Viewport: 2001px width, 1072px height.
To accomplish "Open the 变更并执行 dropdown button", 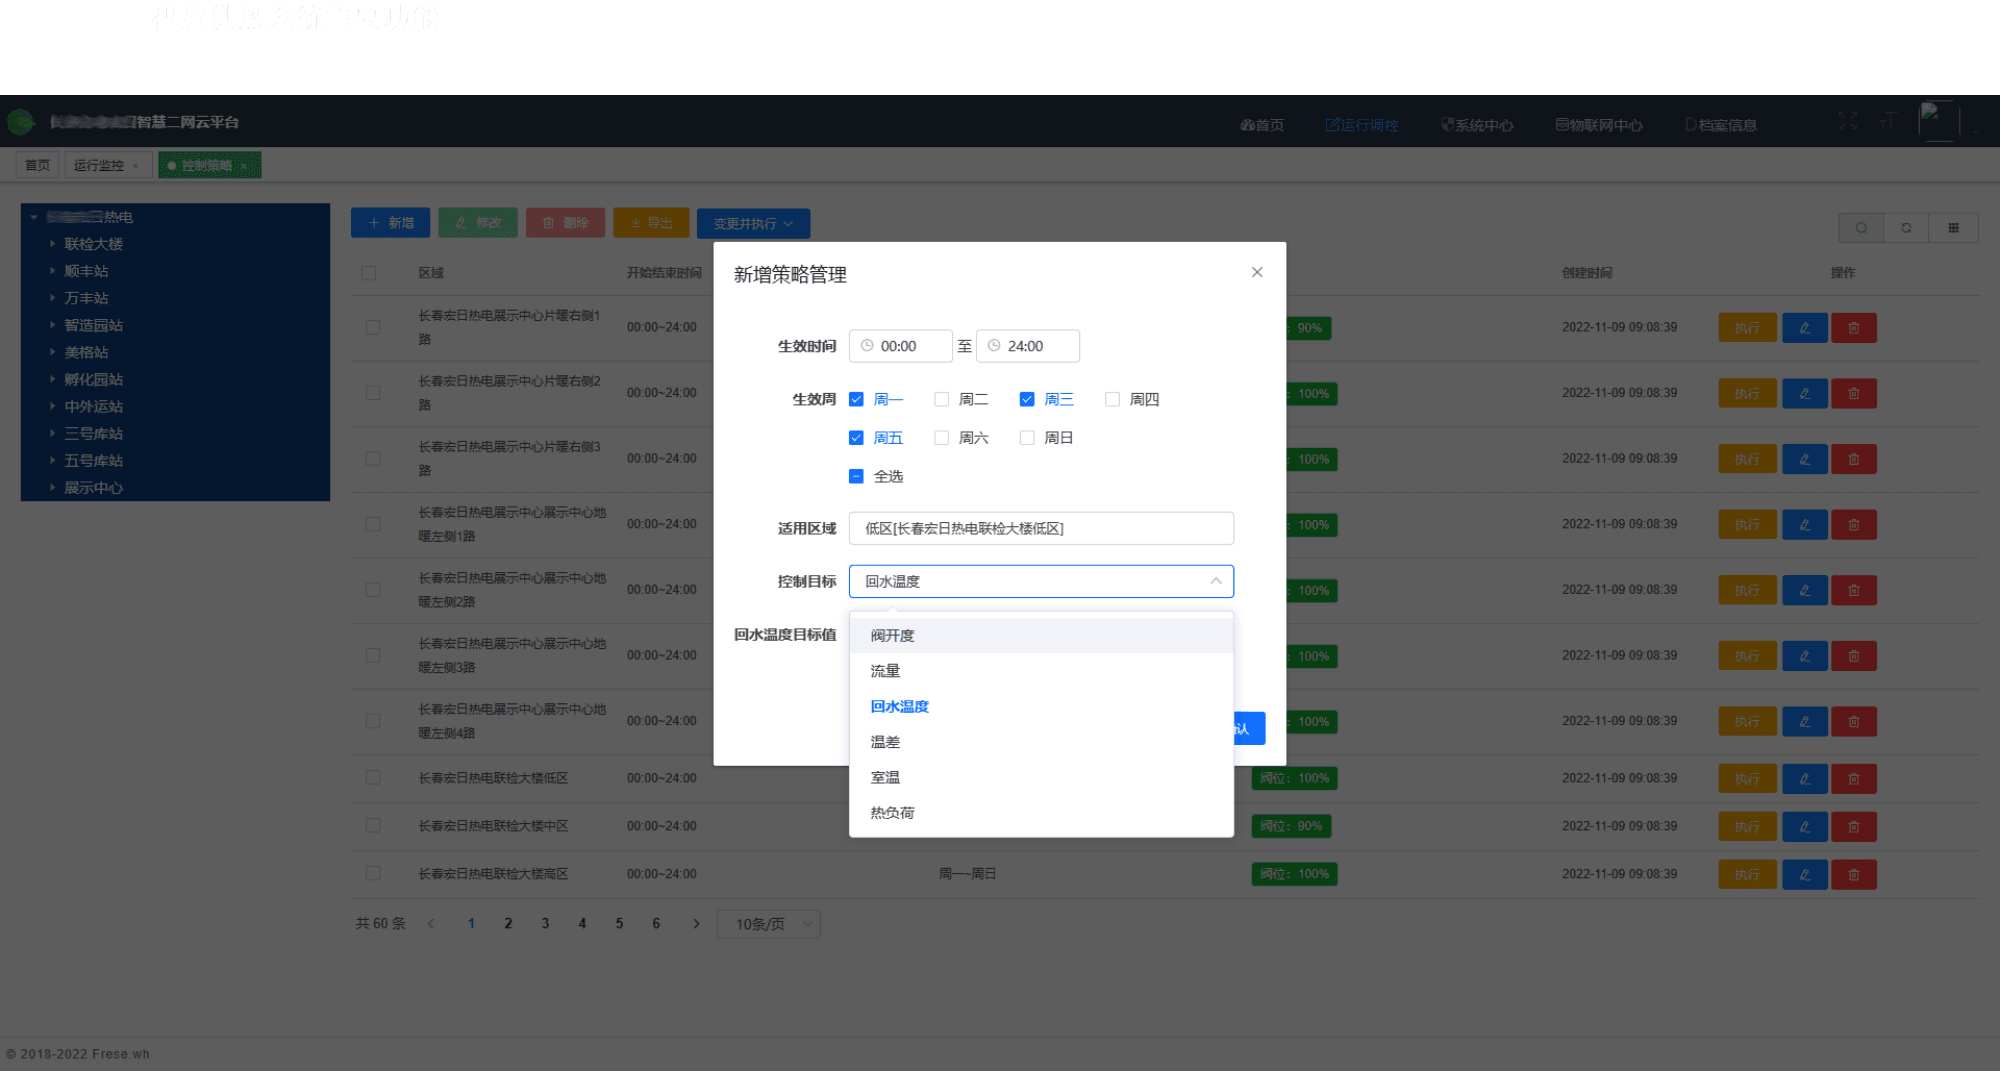I will tap(753, 223).
